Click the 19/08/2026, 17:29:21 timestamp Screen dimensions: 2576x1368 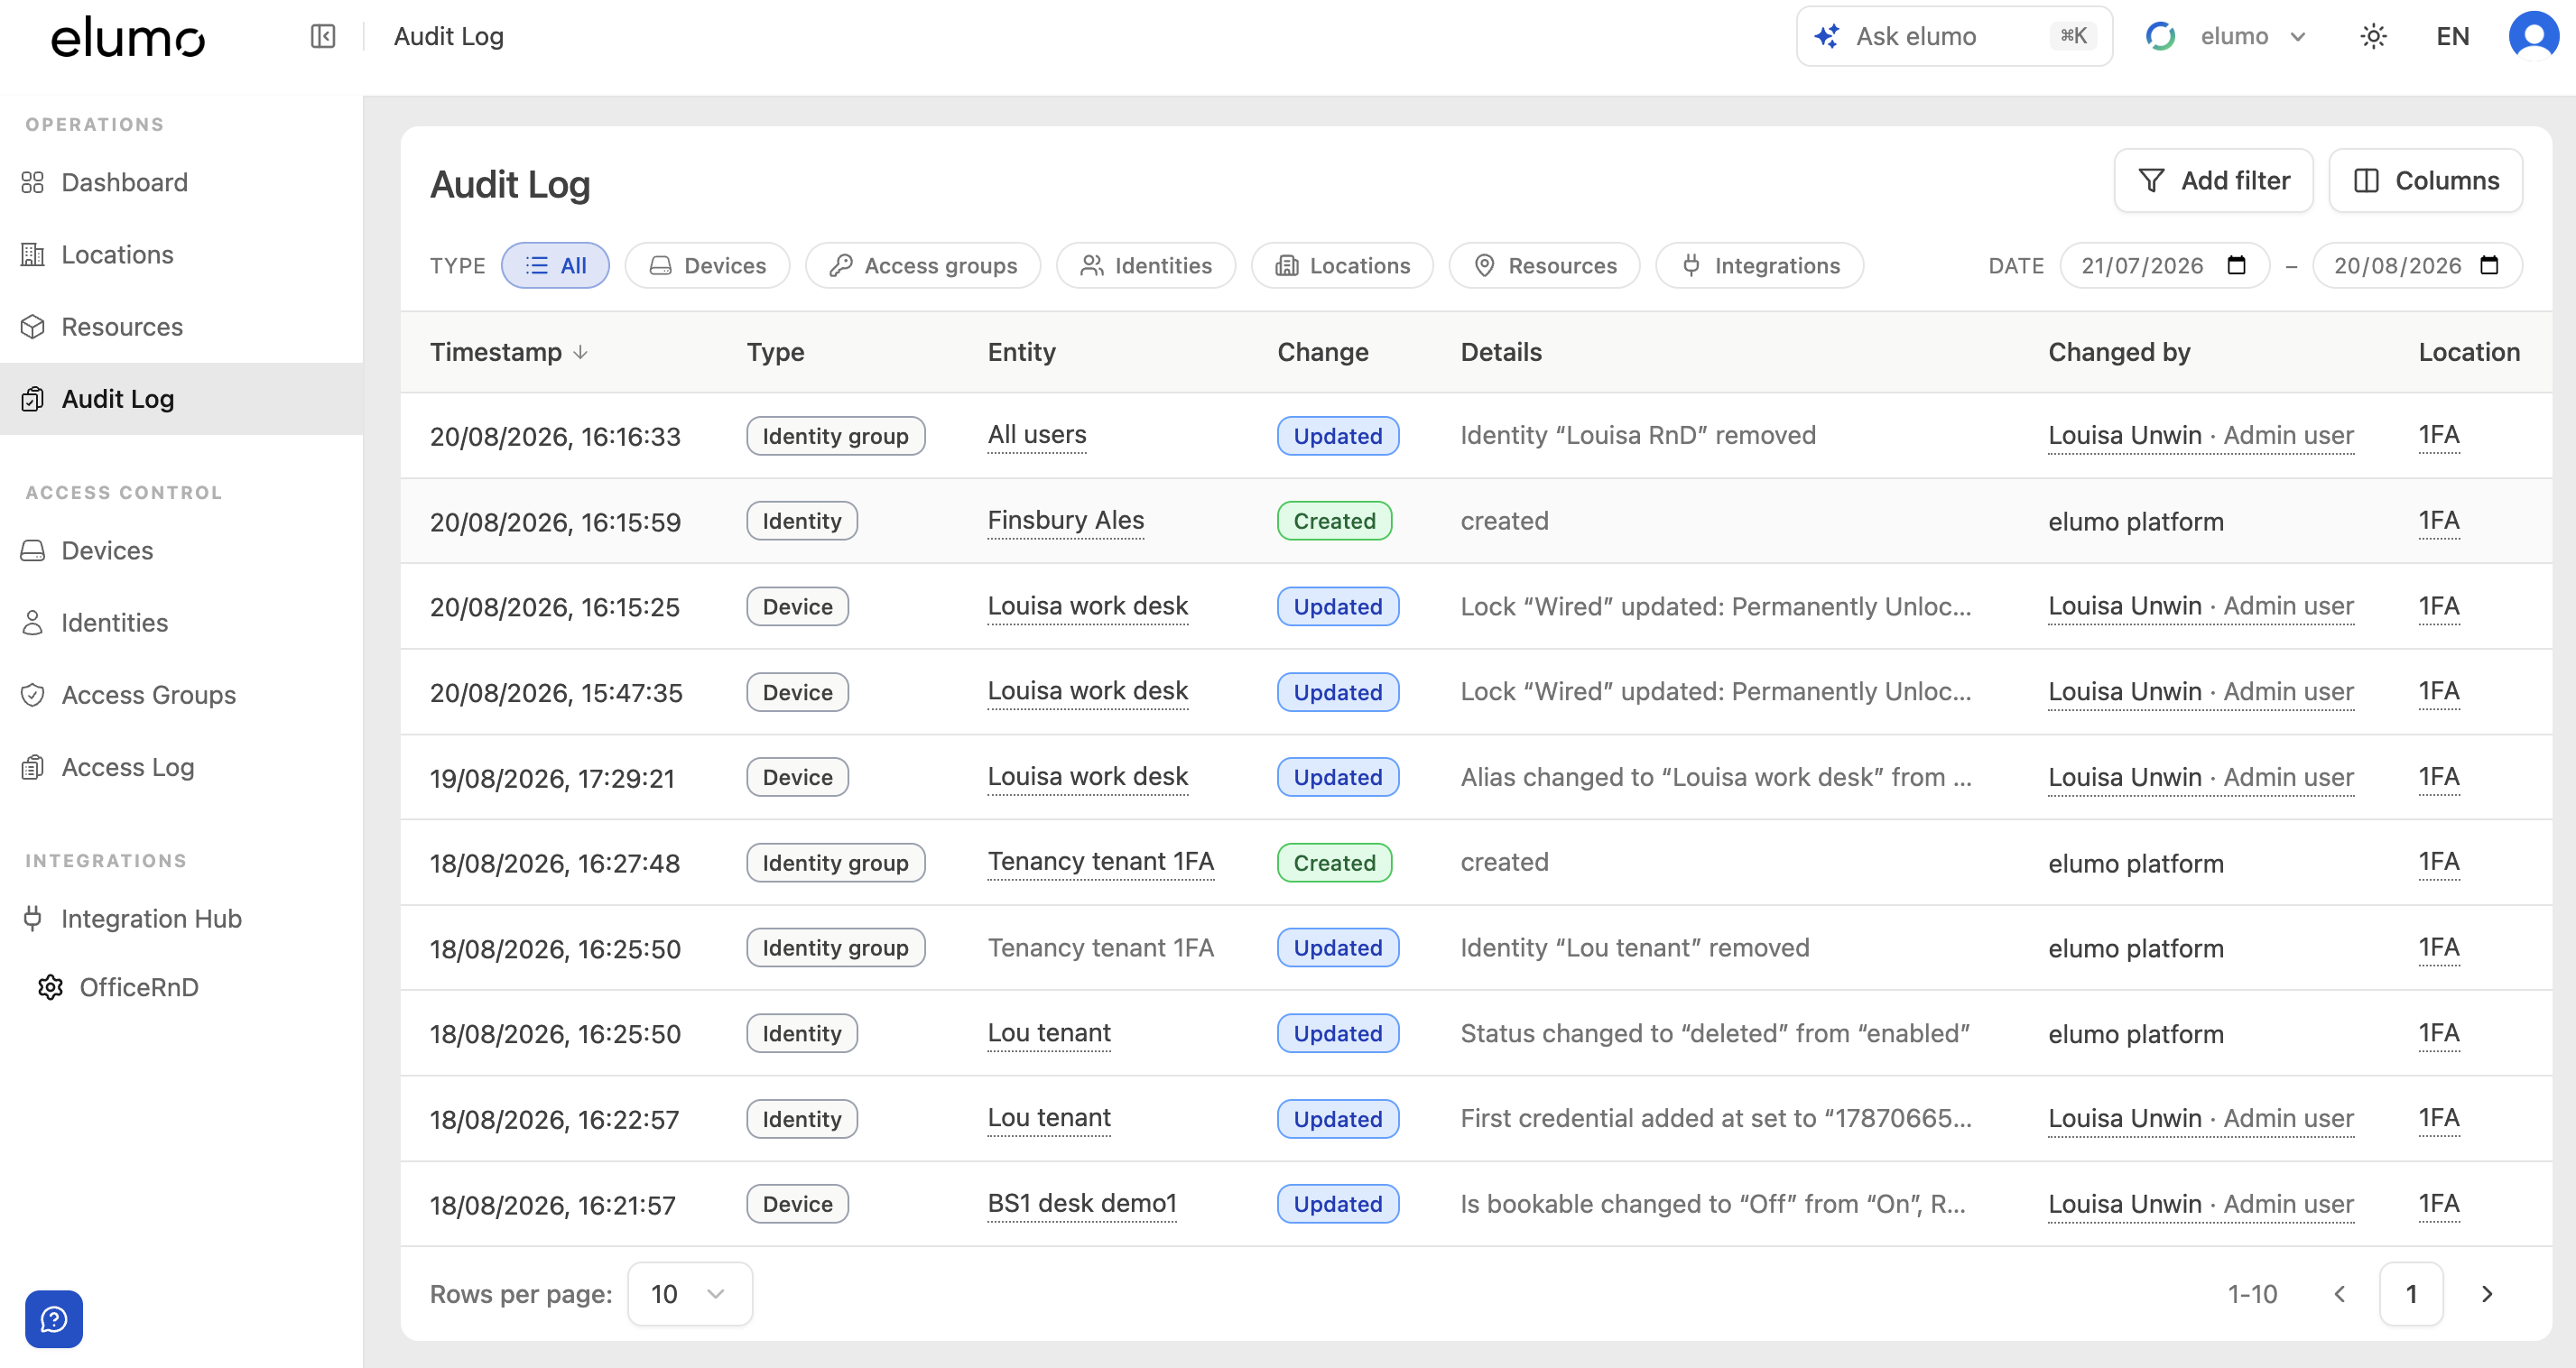click(x=552, y=779)
